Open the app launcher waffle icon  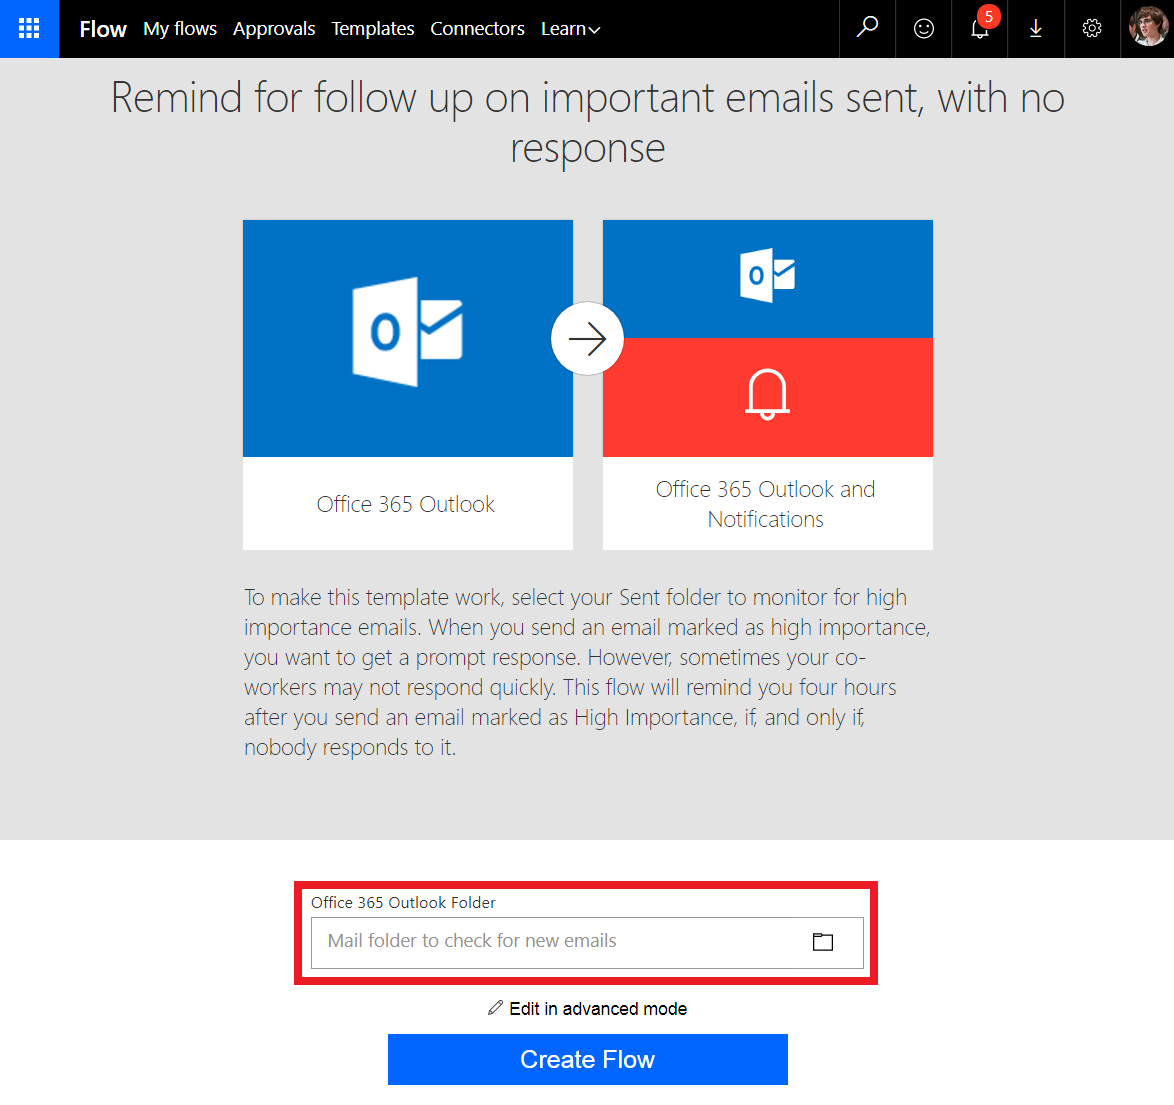pos(29,29)
